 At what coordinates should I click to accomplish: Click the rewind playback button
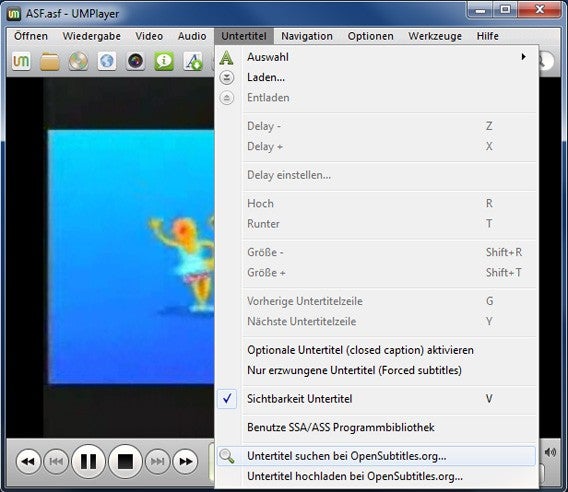tap(28, 462)
